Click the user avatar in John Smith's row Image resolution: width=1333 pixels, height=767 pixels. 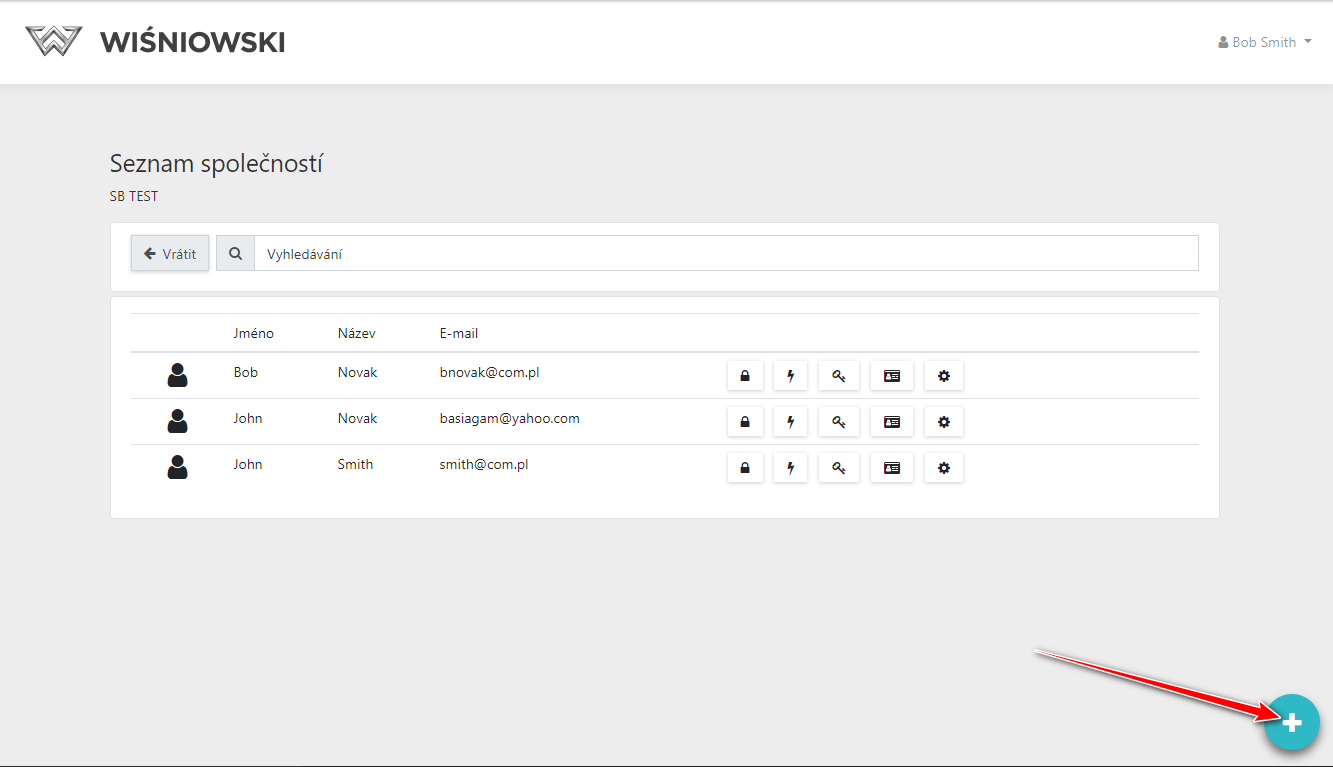(177, 468)
